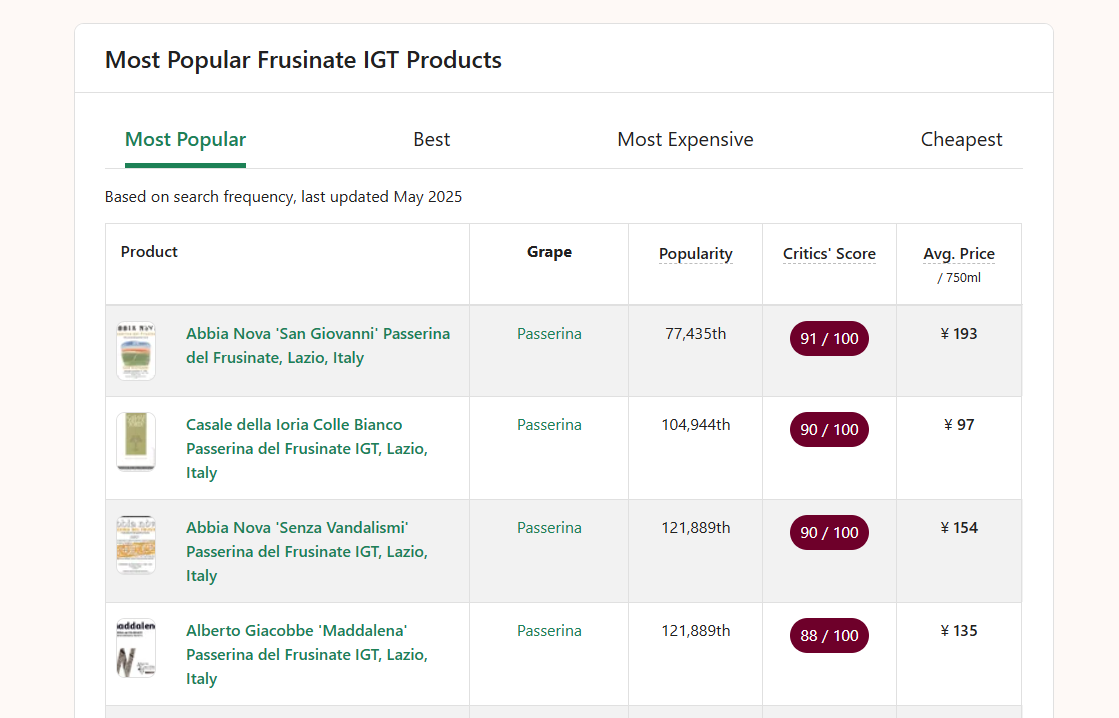Click the 88 / 100 score badge

tap(829, 636)
